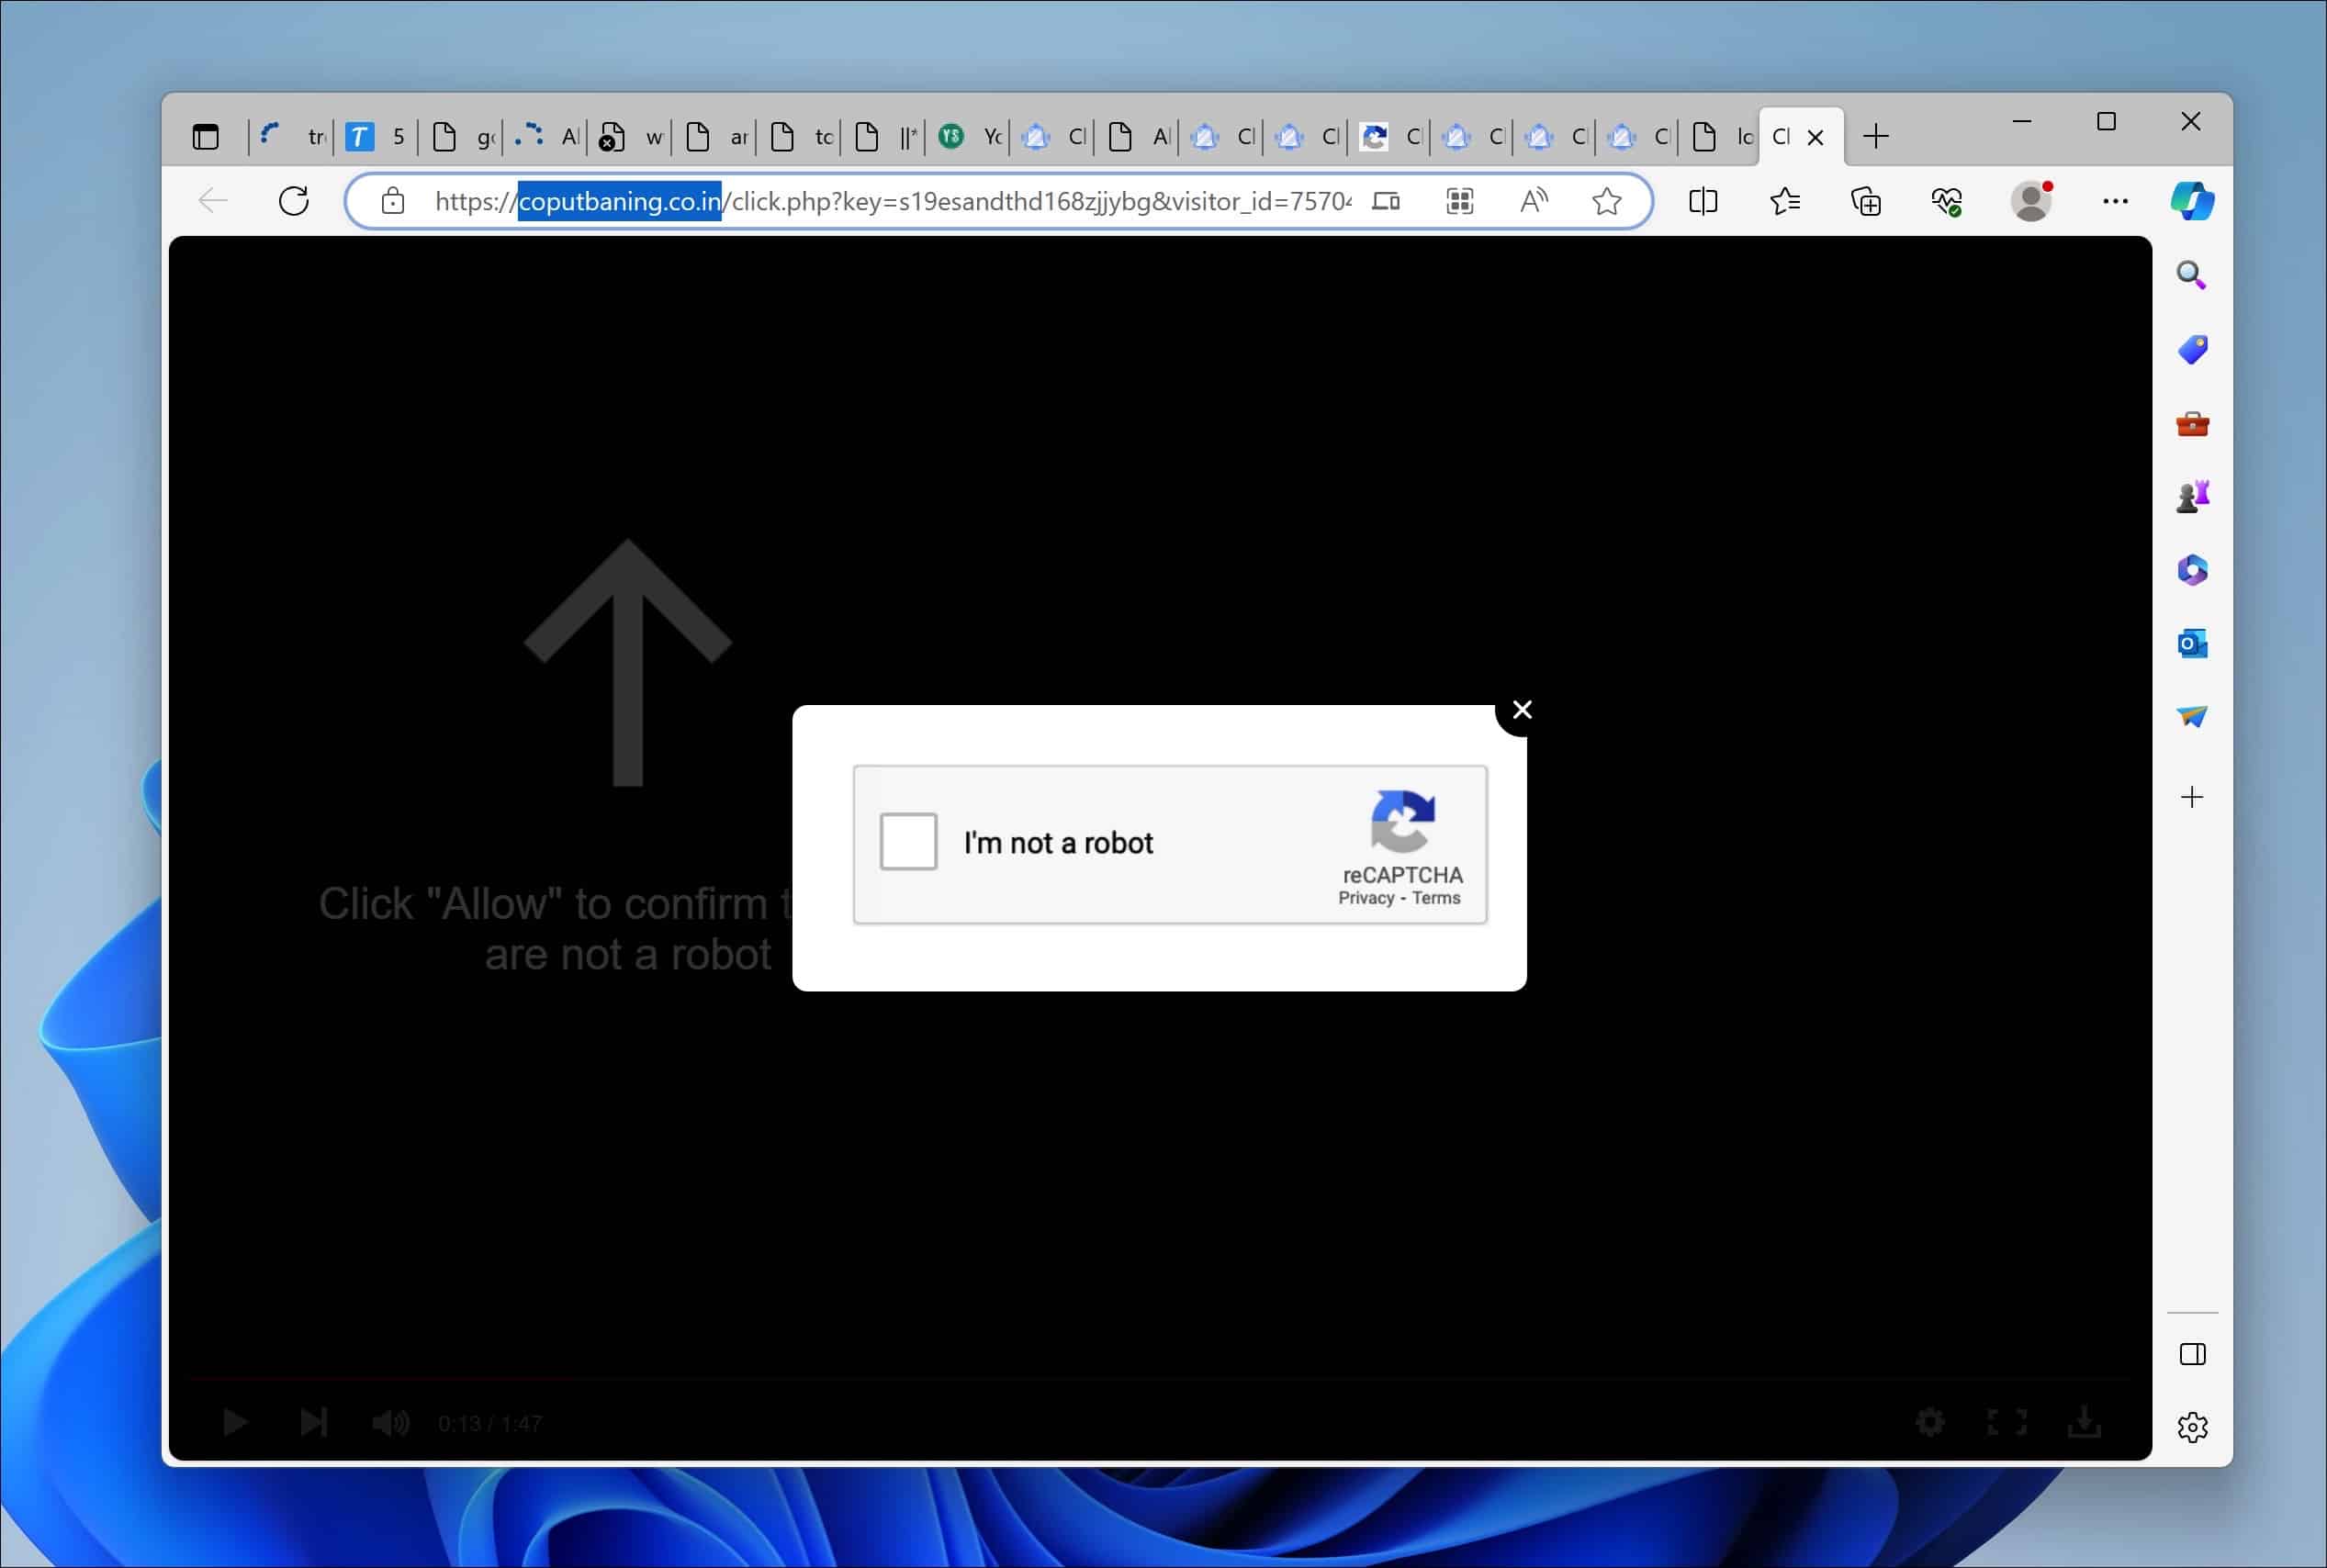
Task: Close the reCAPTCHA popup with the X
Action: pos(1522,709)
